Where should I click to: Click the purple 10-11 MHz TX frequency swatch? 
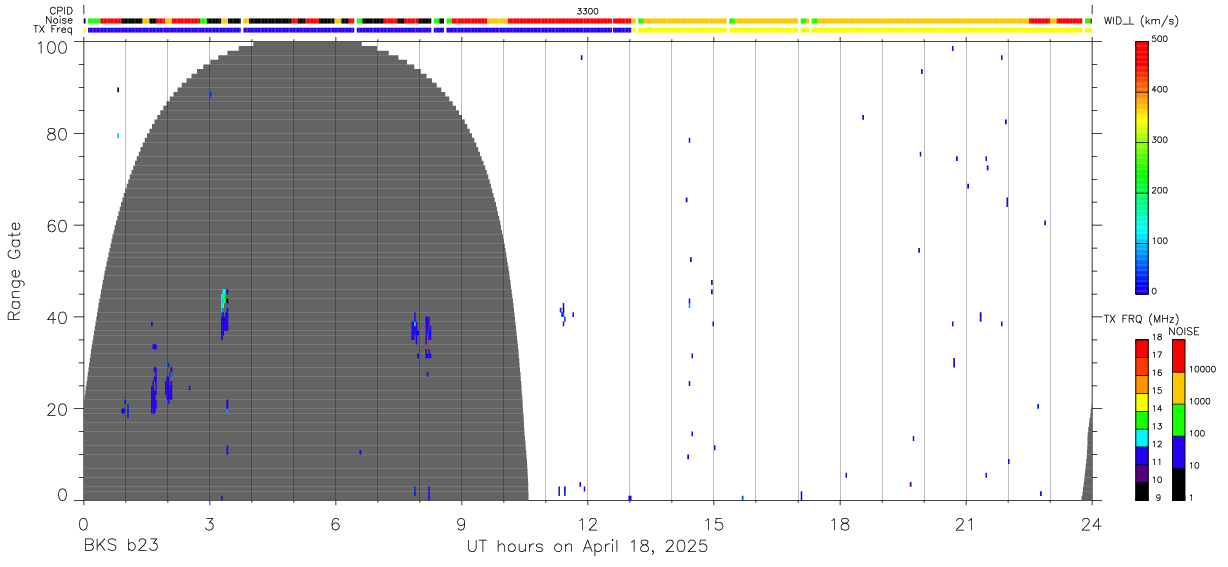(1143, 474)
